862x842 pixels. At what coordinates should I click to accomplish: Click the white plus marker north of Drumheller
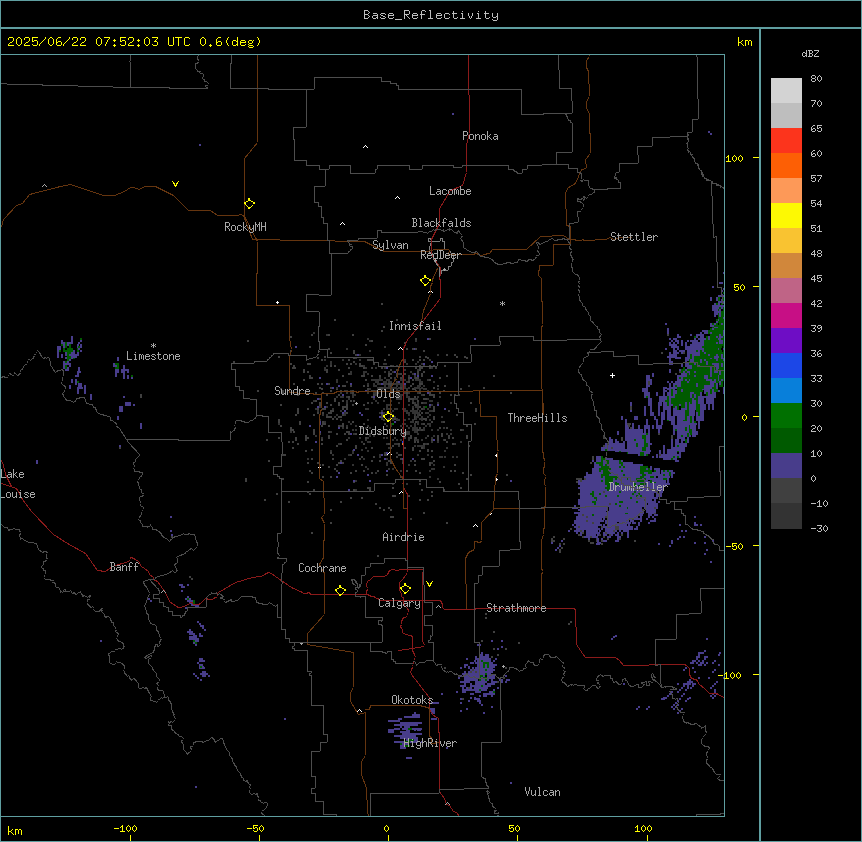(612, 375)
